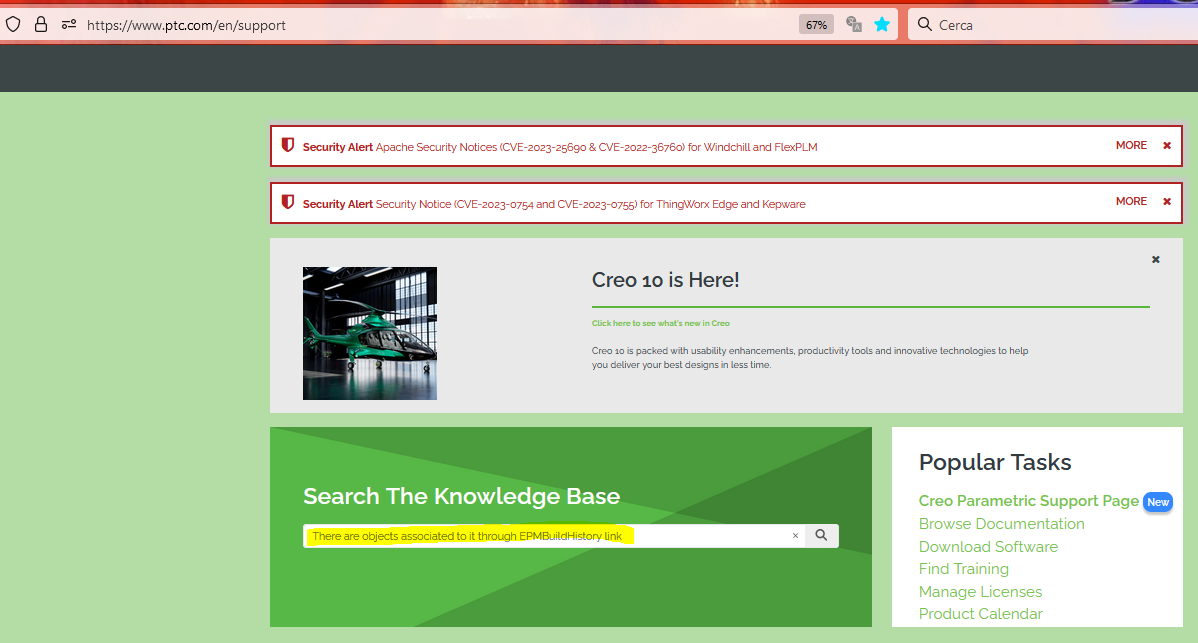
Task: Open the site permissions icon in address bar
Action: click(x=68, y=23)
